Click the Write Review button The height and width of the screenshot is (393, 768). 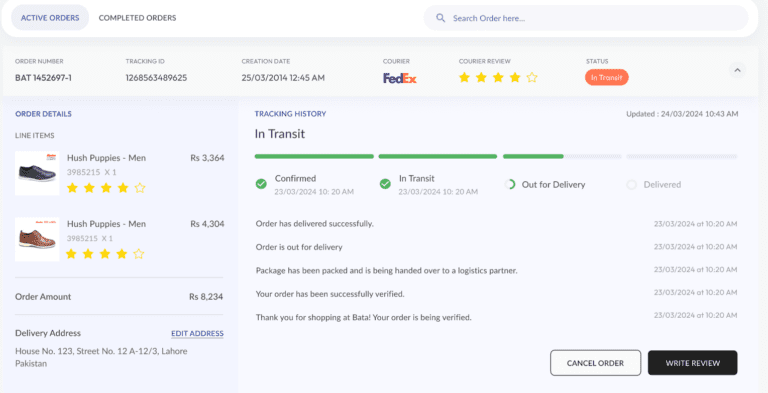pos(693,363)
